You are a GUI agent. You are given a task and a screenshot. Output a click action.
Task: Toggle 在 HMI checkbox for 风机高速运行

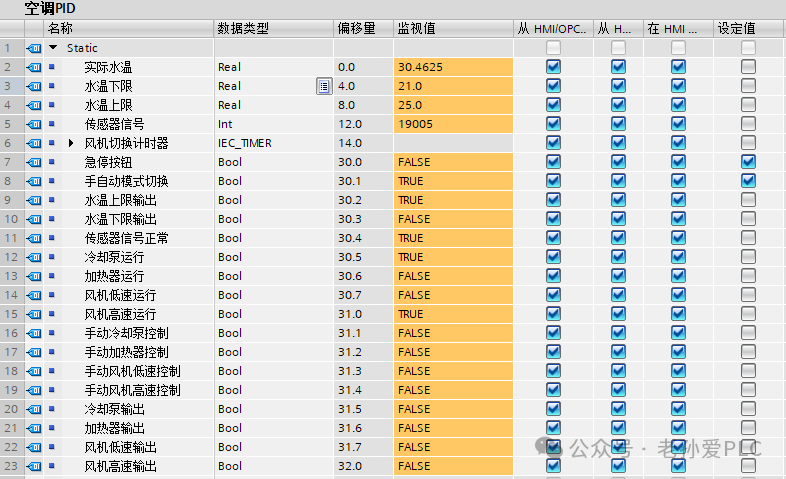click(x=678, y=314)
